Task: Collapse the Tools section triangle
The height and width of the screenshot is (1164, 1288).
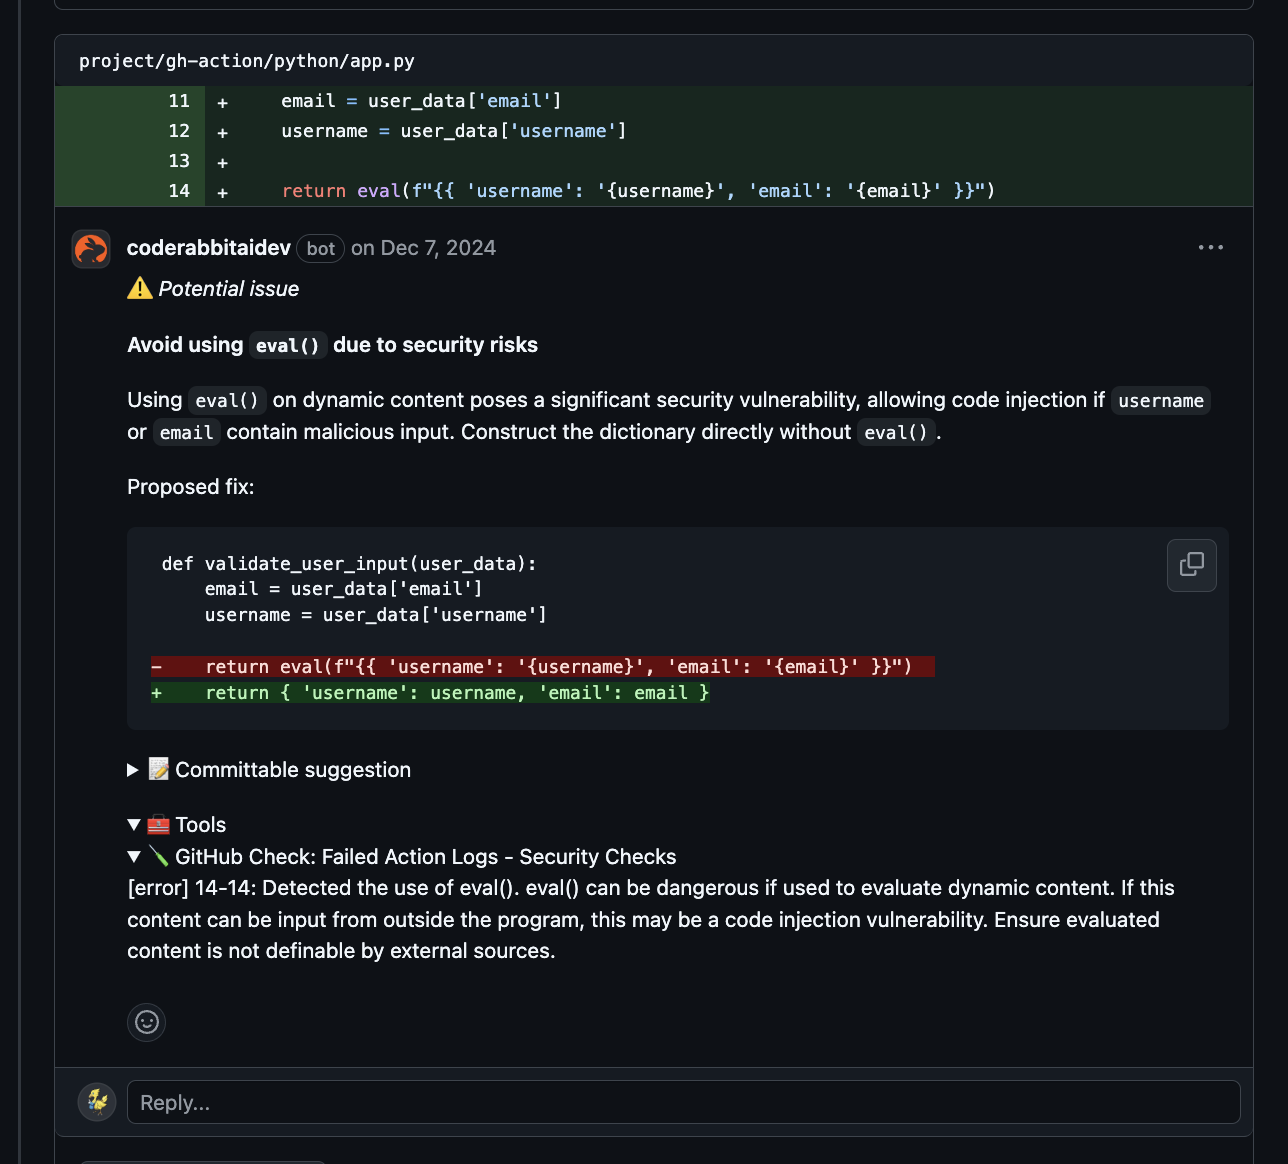Action: click(x=134, y=825)
